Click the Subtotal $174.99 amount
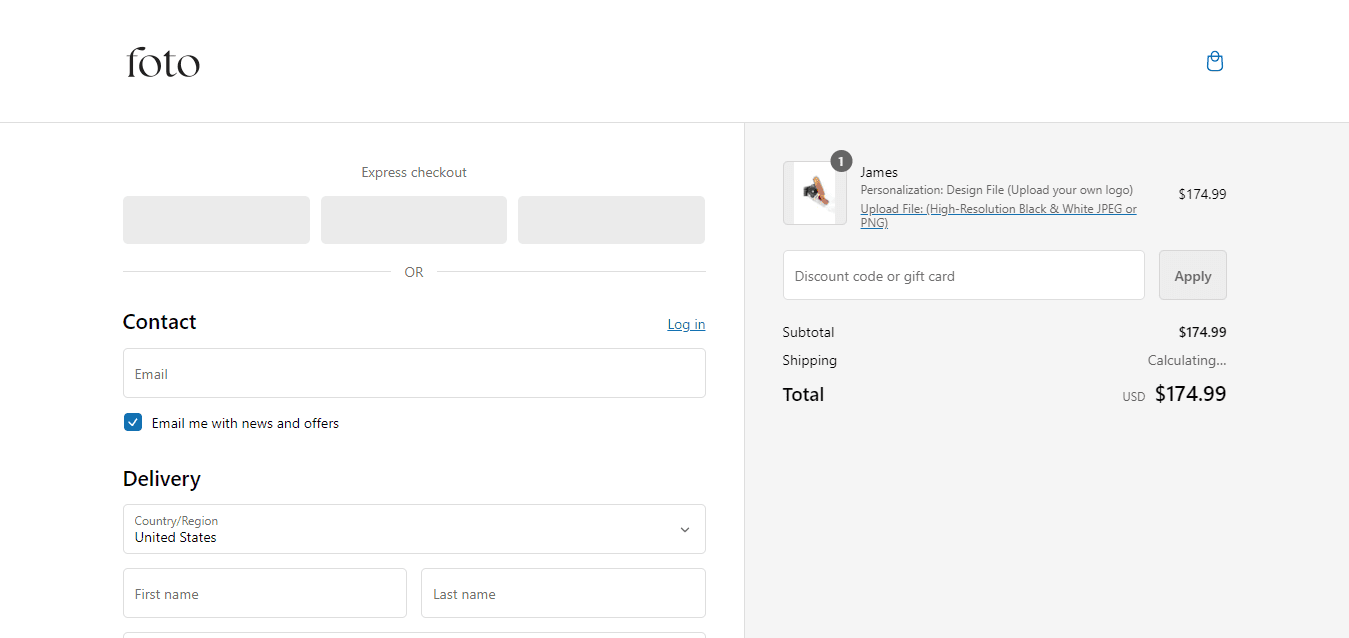 1202,332
